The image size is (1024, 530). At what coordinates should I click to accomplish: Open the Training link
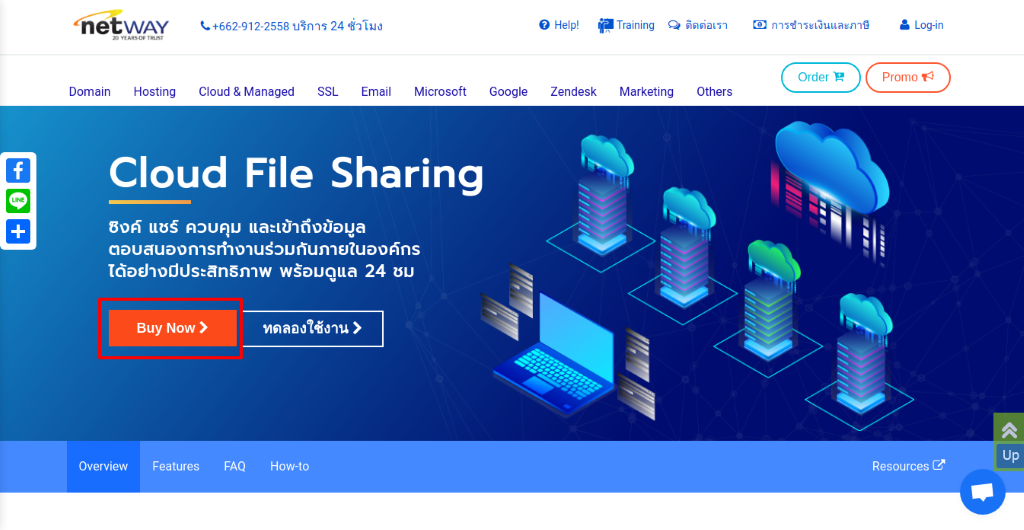626,25
